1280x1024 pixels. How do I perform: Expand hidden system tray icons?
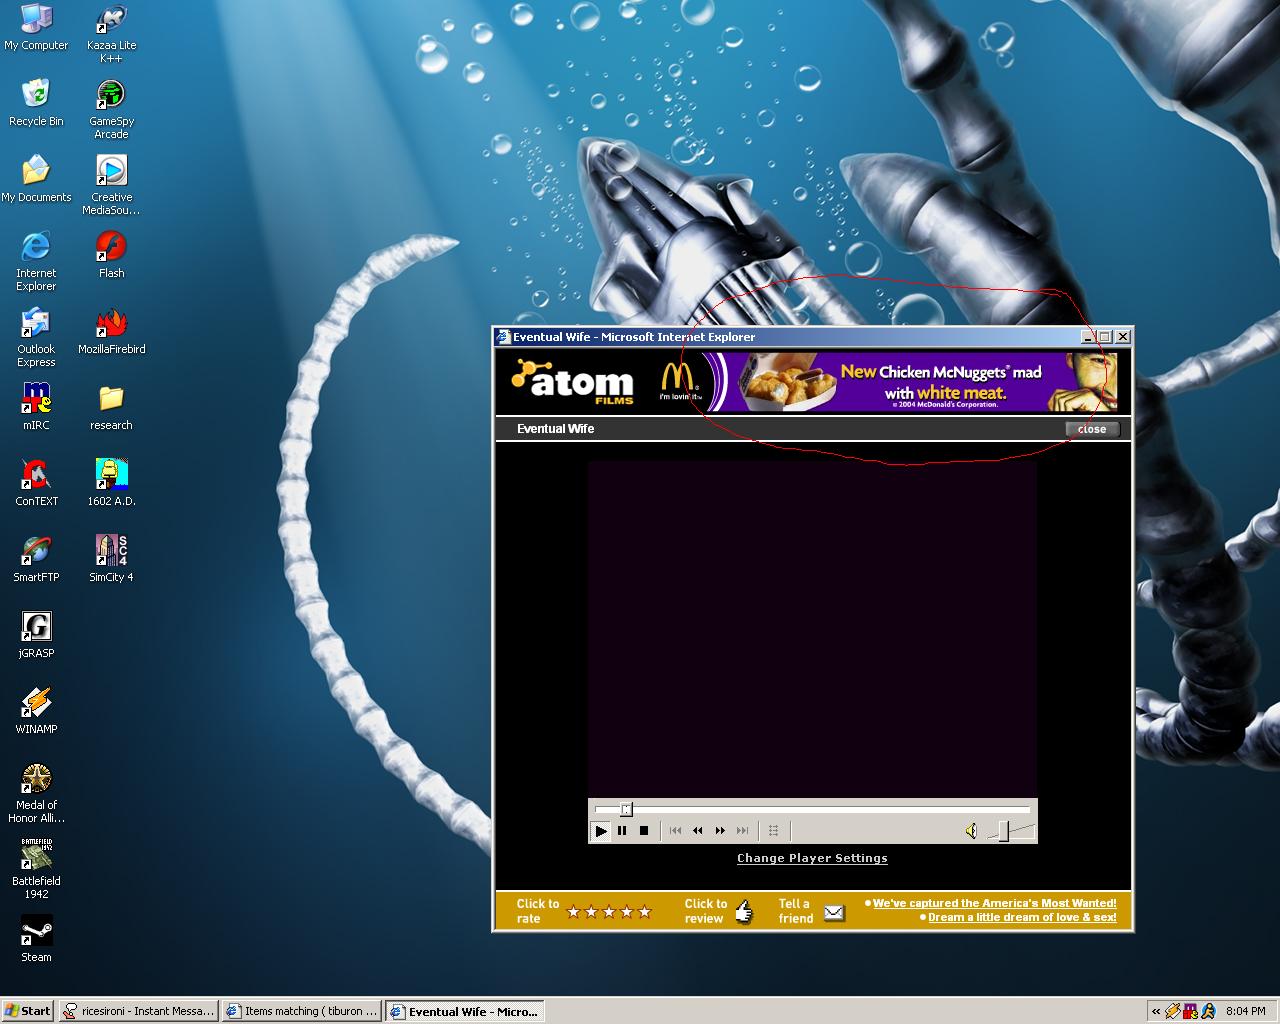click(1156, 1011)
